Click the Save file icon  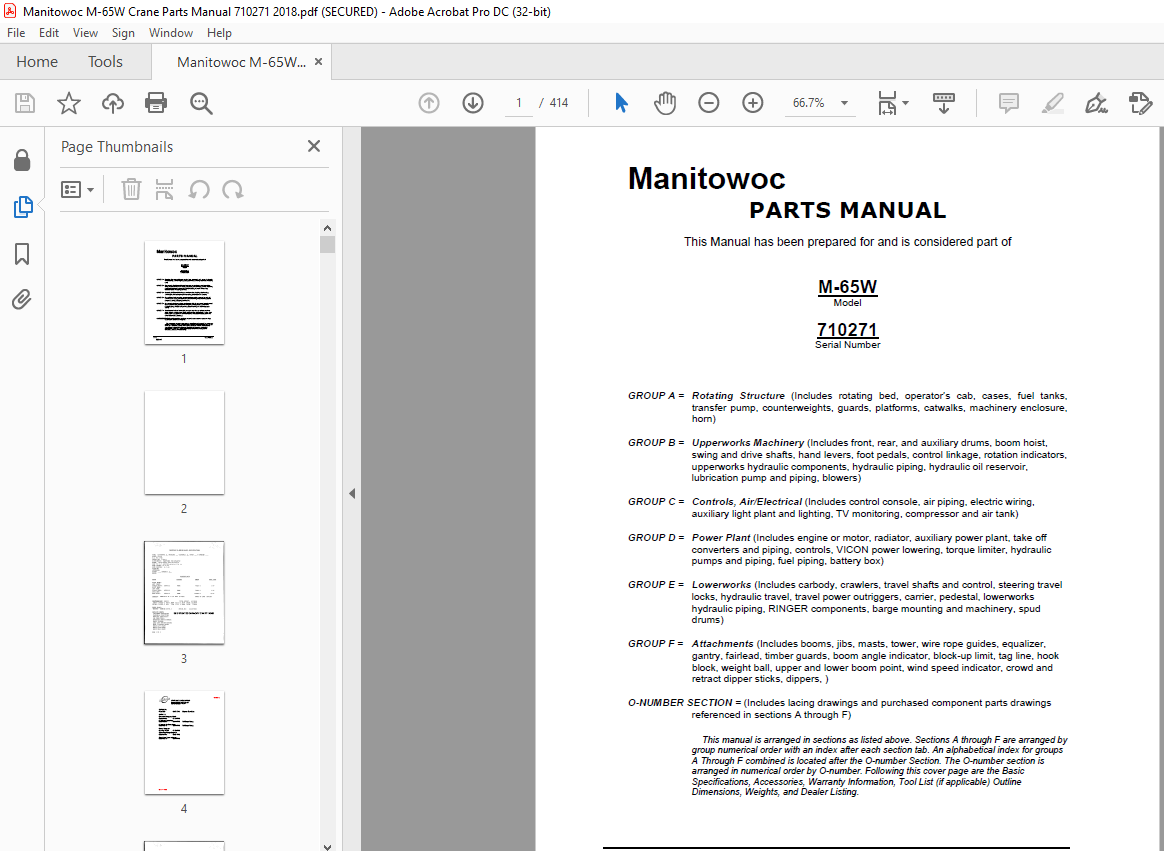(24, 102)
